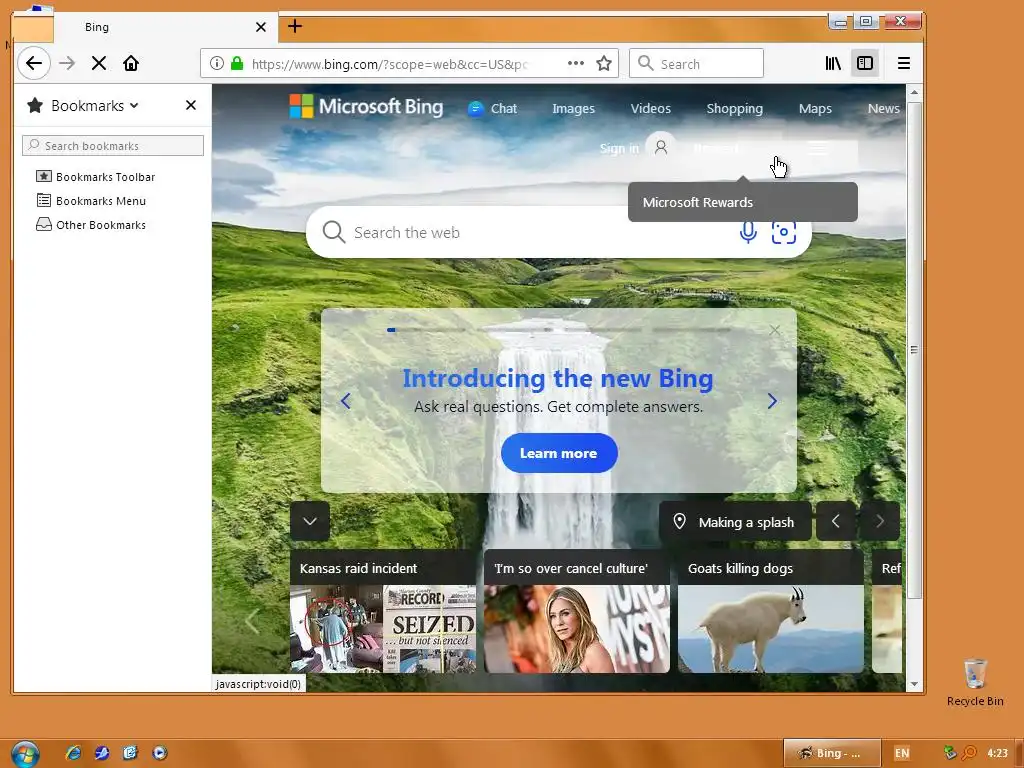
Task: Go to previous promo slide arrow
Action: pyautogui.click(x=345, y=401)
